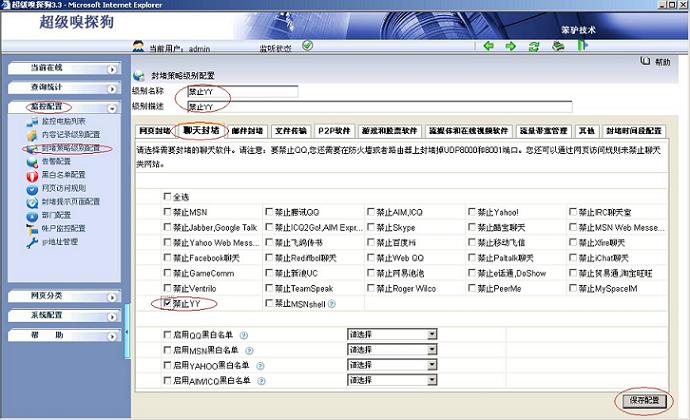Image resolution: width=690 pixels, height=420 pixels.
Task: Enable the 禁止Skype checkbox
Action: click(x=371, y=228)
